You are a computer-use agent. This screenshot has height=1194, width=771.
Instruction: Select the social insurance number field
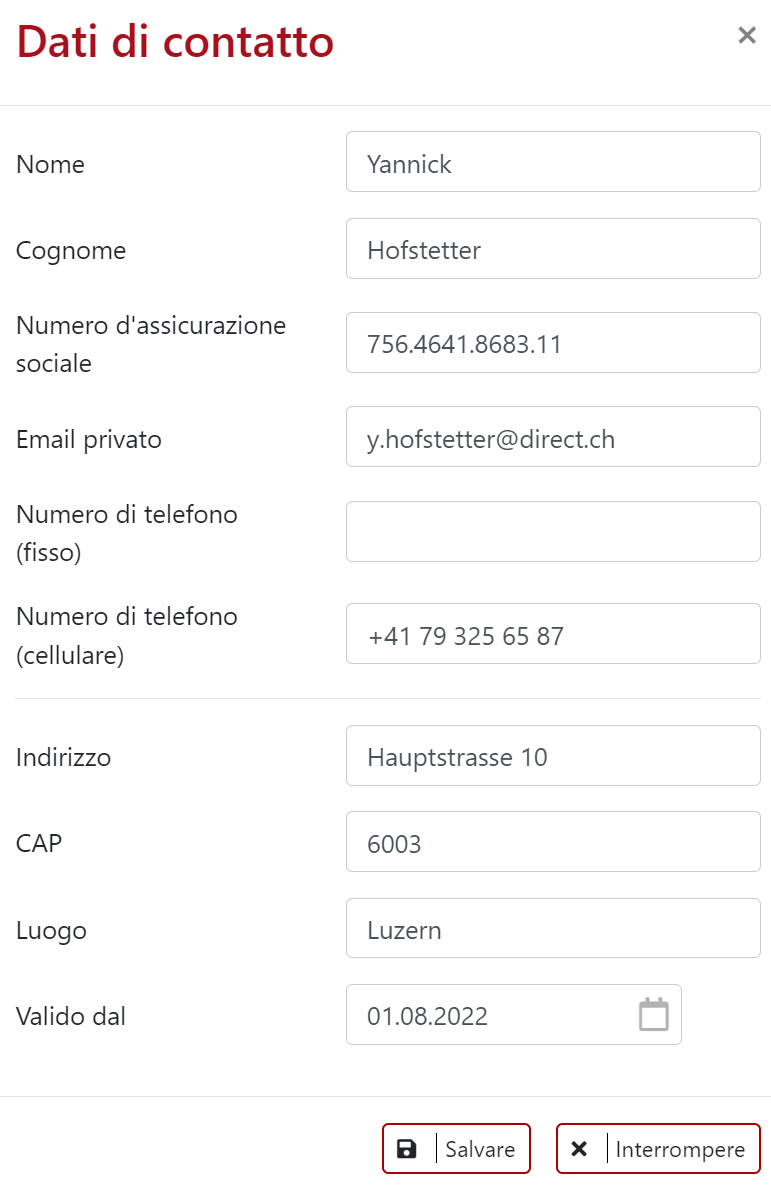552,343
